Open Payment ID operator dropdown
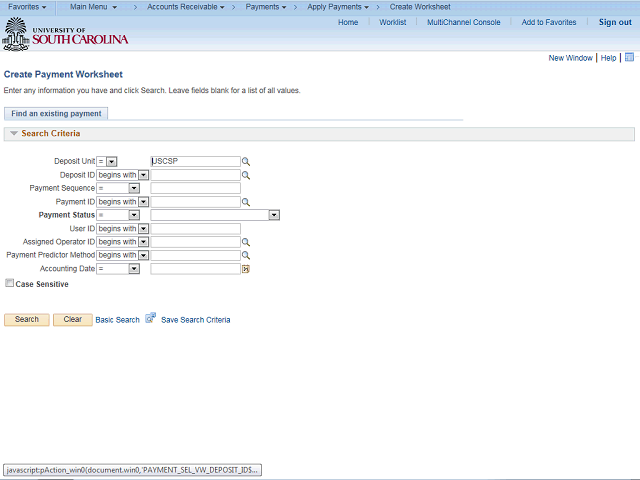640x480 pixels. [122, 202]
